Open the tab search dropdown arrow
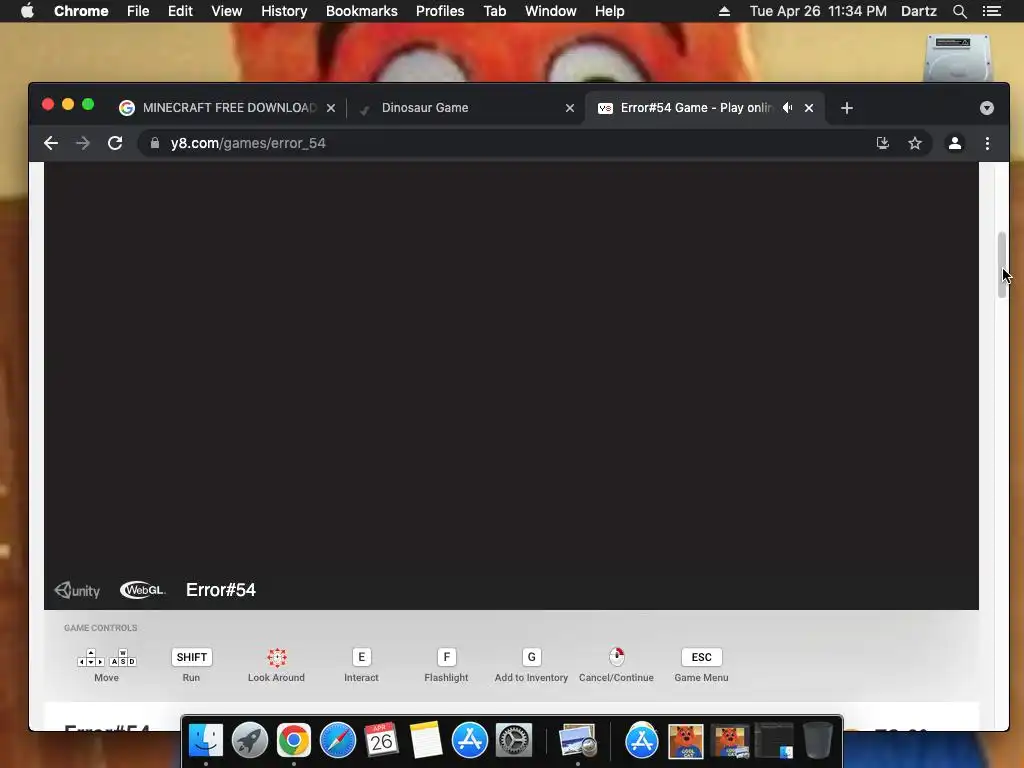The height and width of the screenshot is (768, 1024). [987, 108]
